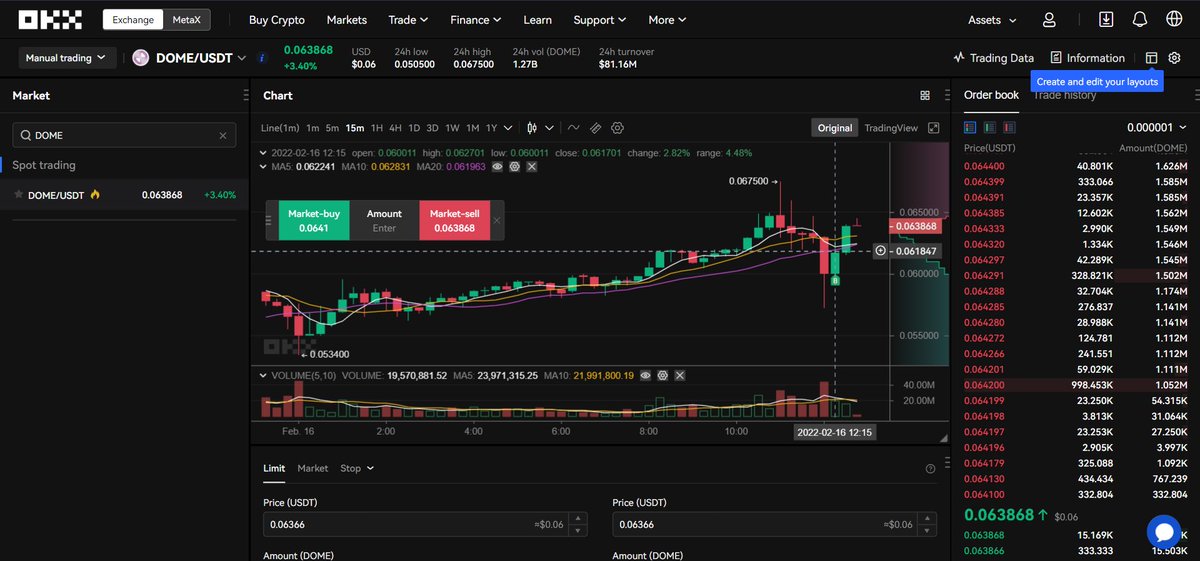Show bids-only order book view
Screen dimensions: 1200x561
coord(990,128)
